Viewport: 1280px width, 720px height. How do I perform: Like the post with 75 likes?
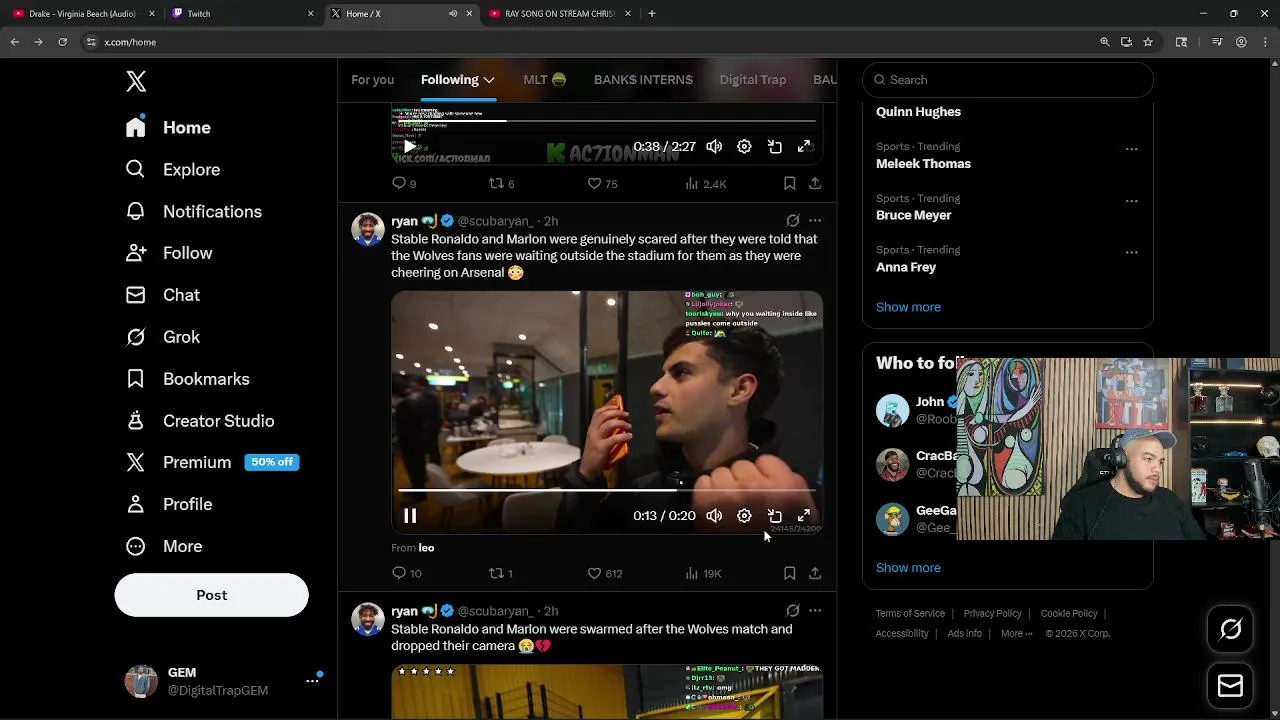(602, 184)
